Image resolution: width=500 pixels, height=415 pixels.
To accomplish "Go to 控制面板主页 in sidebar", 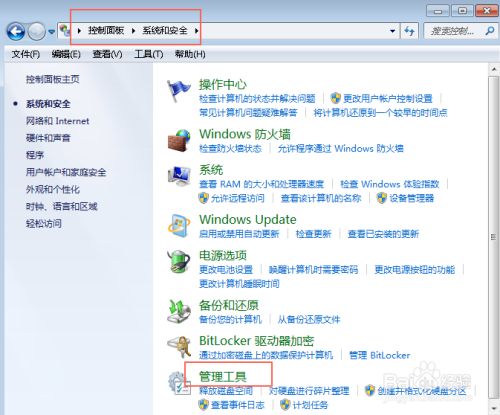I will tap(53, 79).
